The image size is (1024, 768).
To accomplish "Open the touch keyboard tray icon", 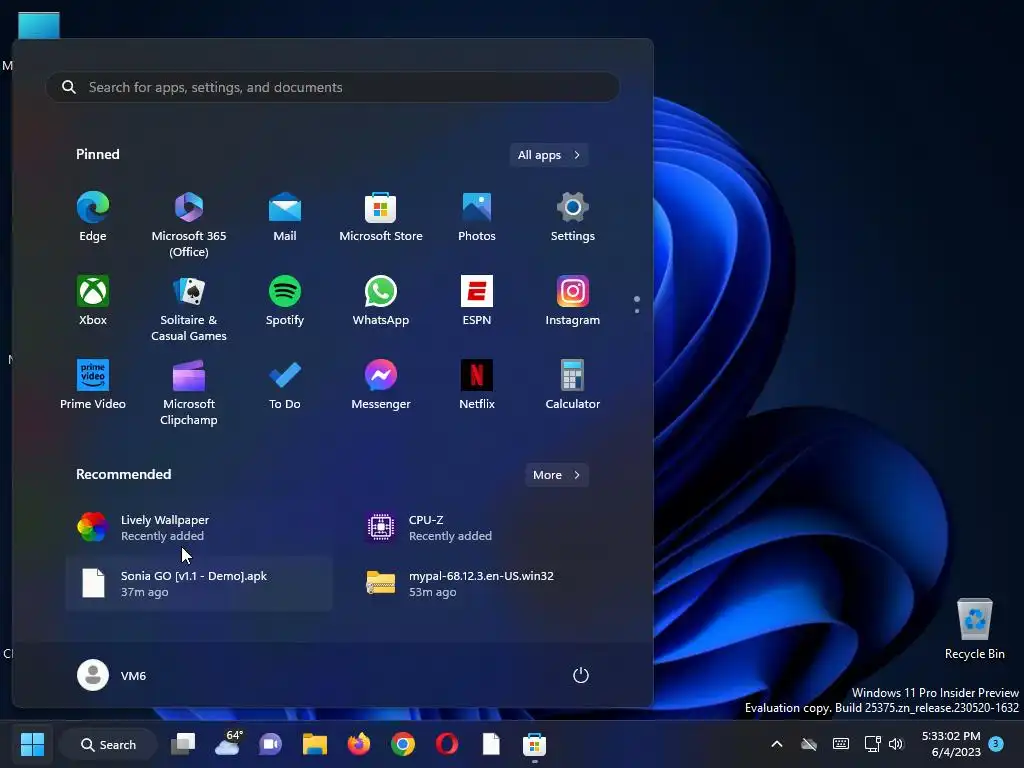I will 841,744.
